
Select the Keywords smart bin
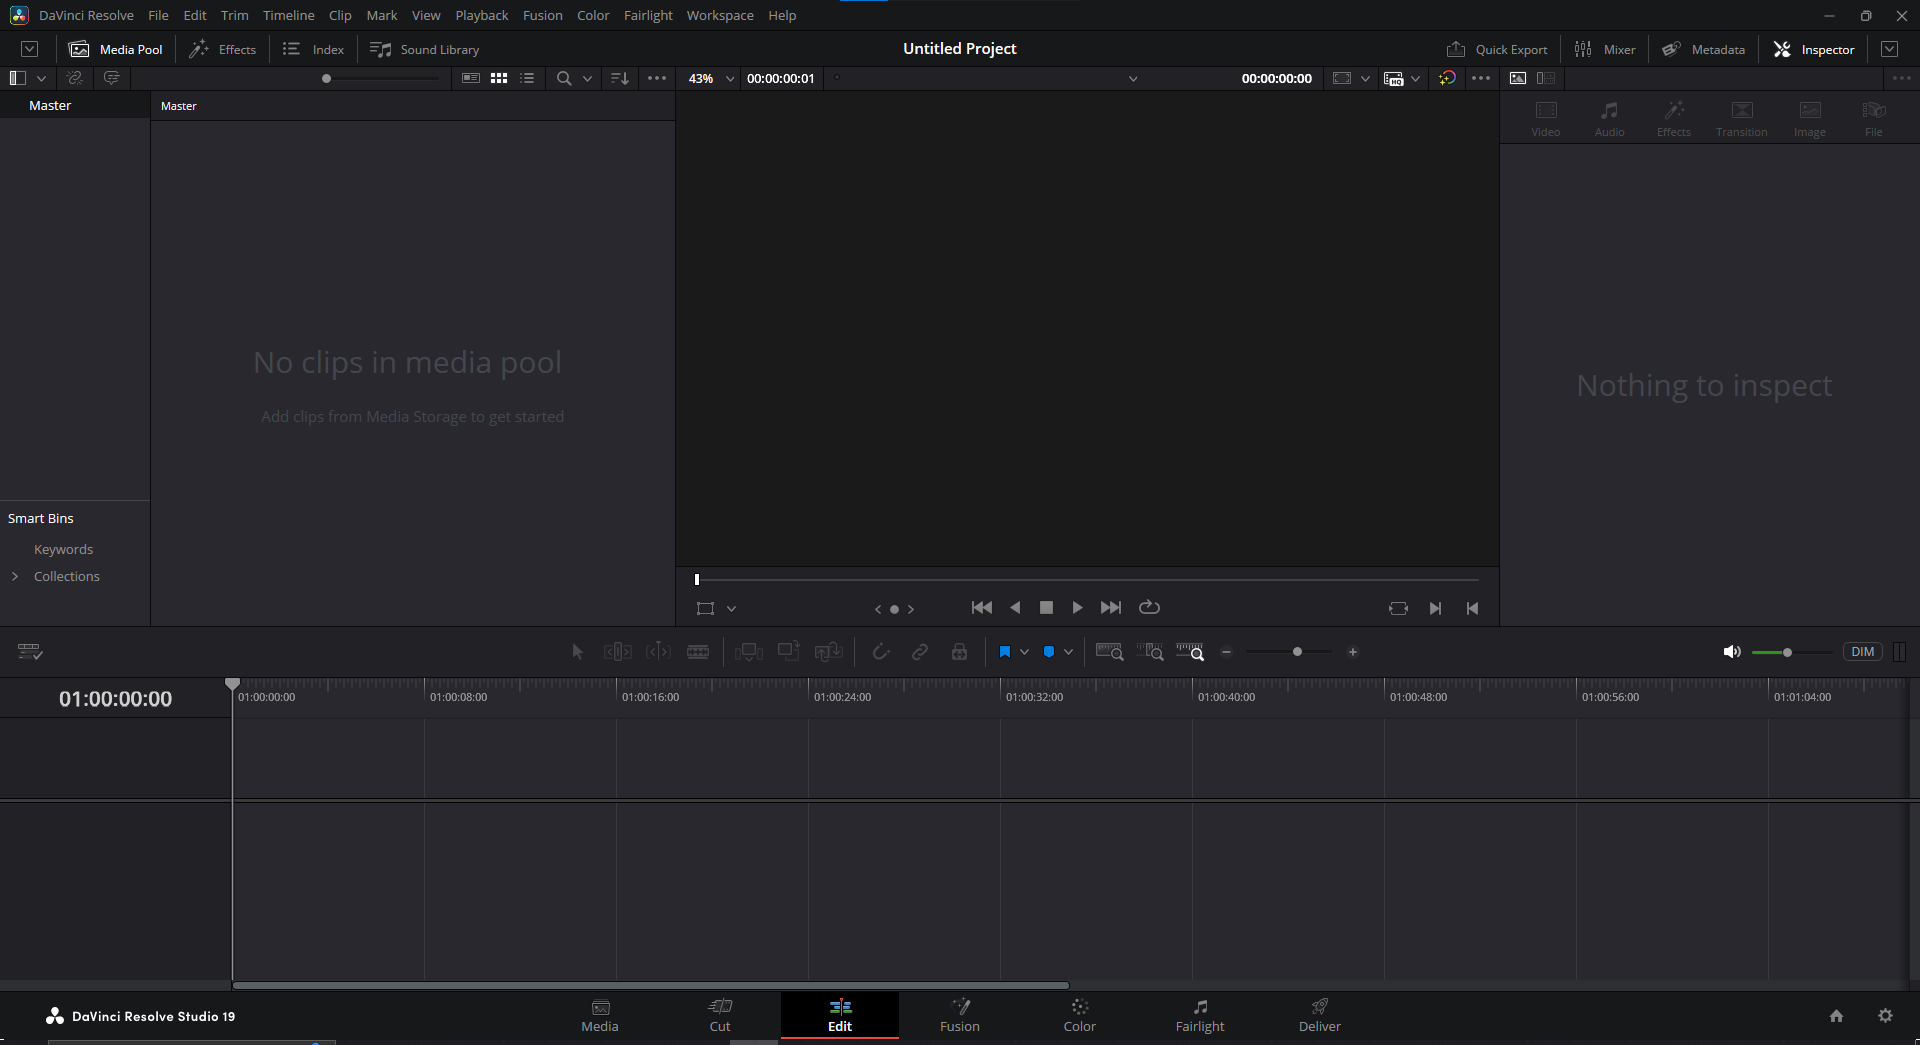coord(63,549)
